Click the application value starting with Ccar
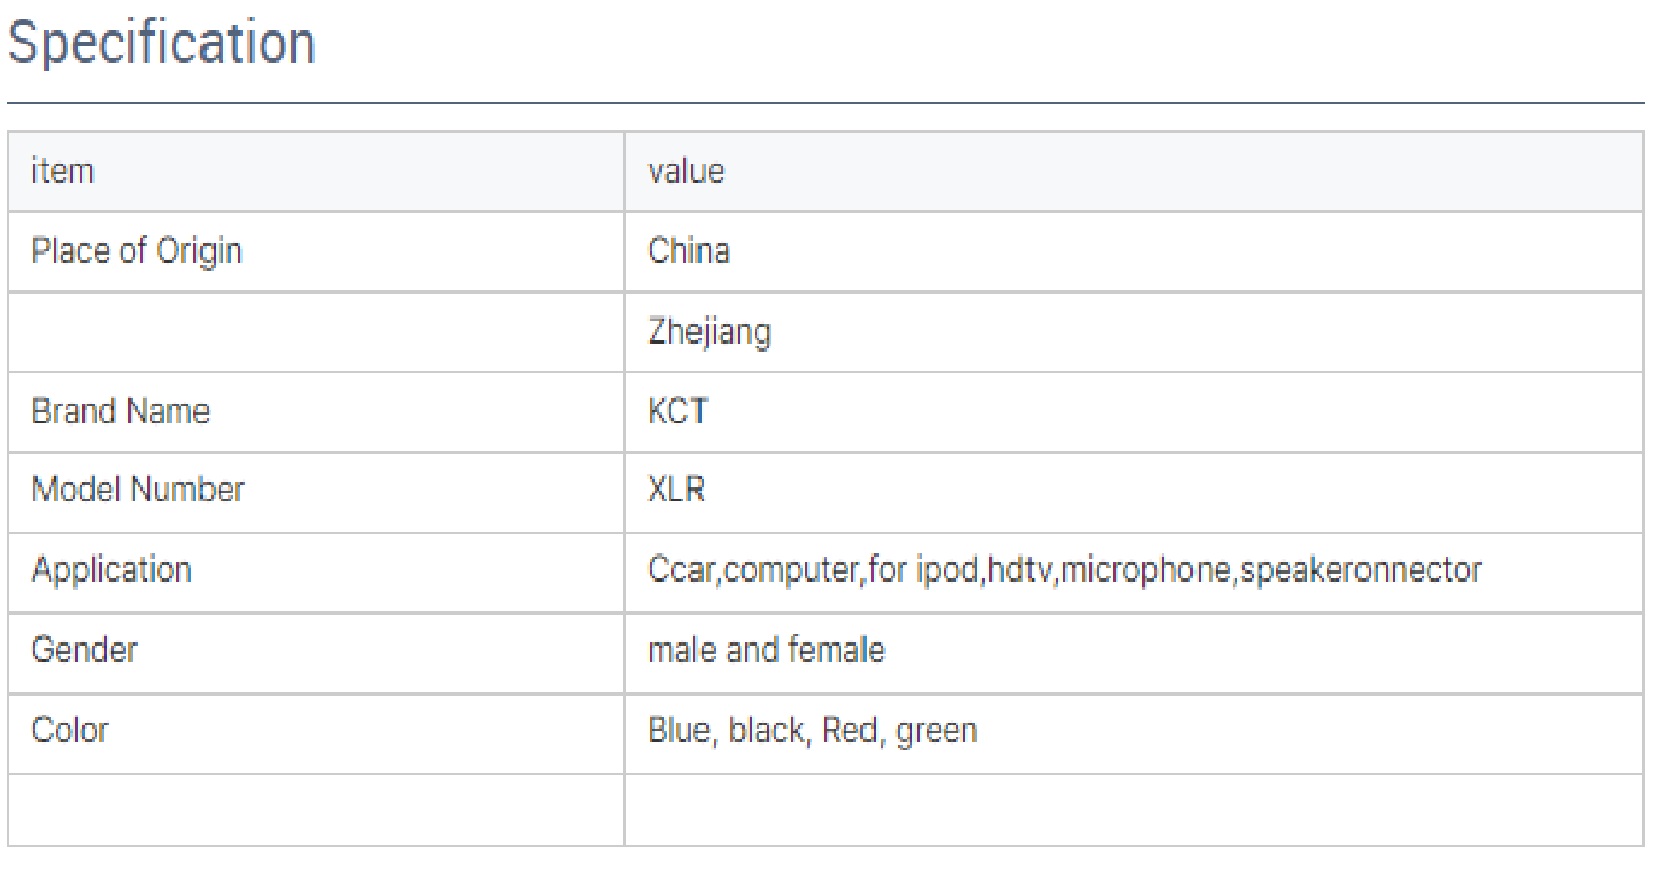1669x881 pixels. 1064,570
